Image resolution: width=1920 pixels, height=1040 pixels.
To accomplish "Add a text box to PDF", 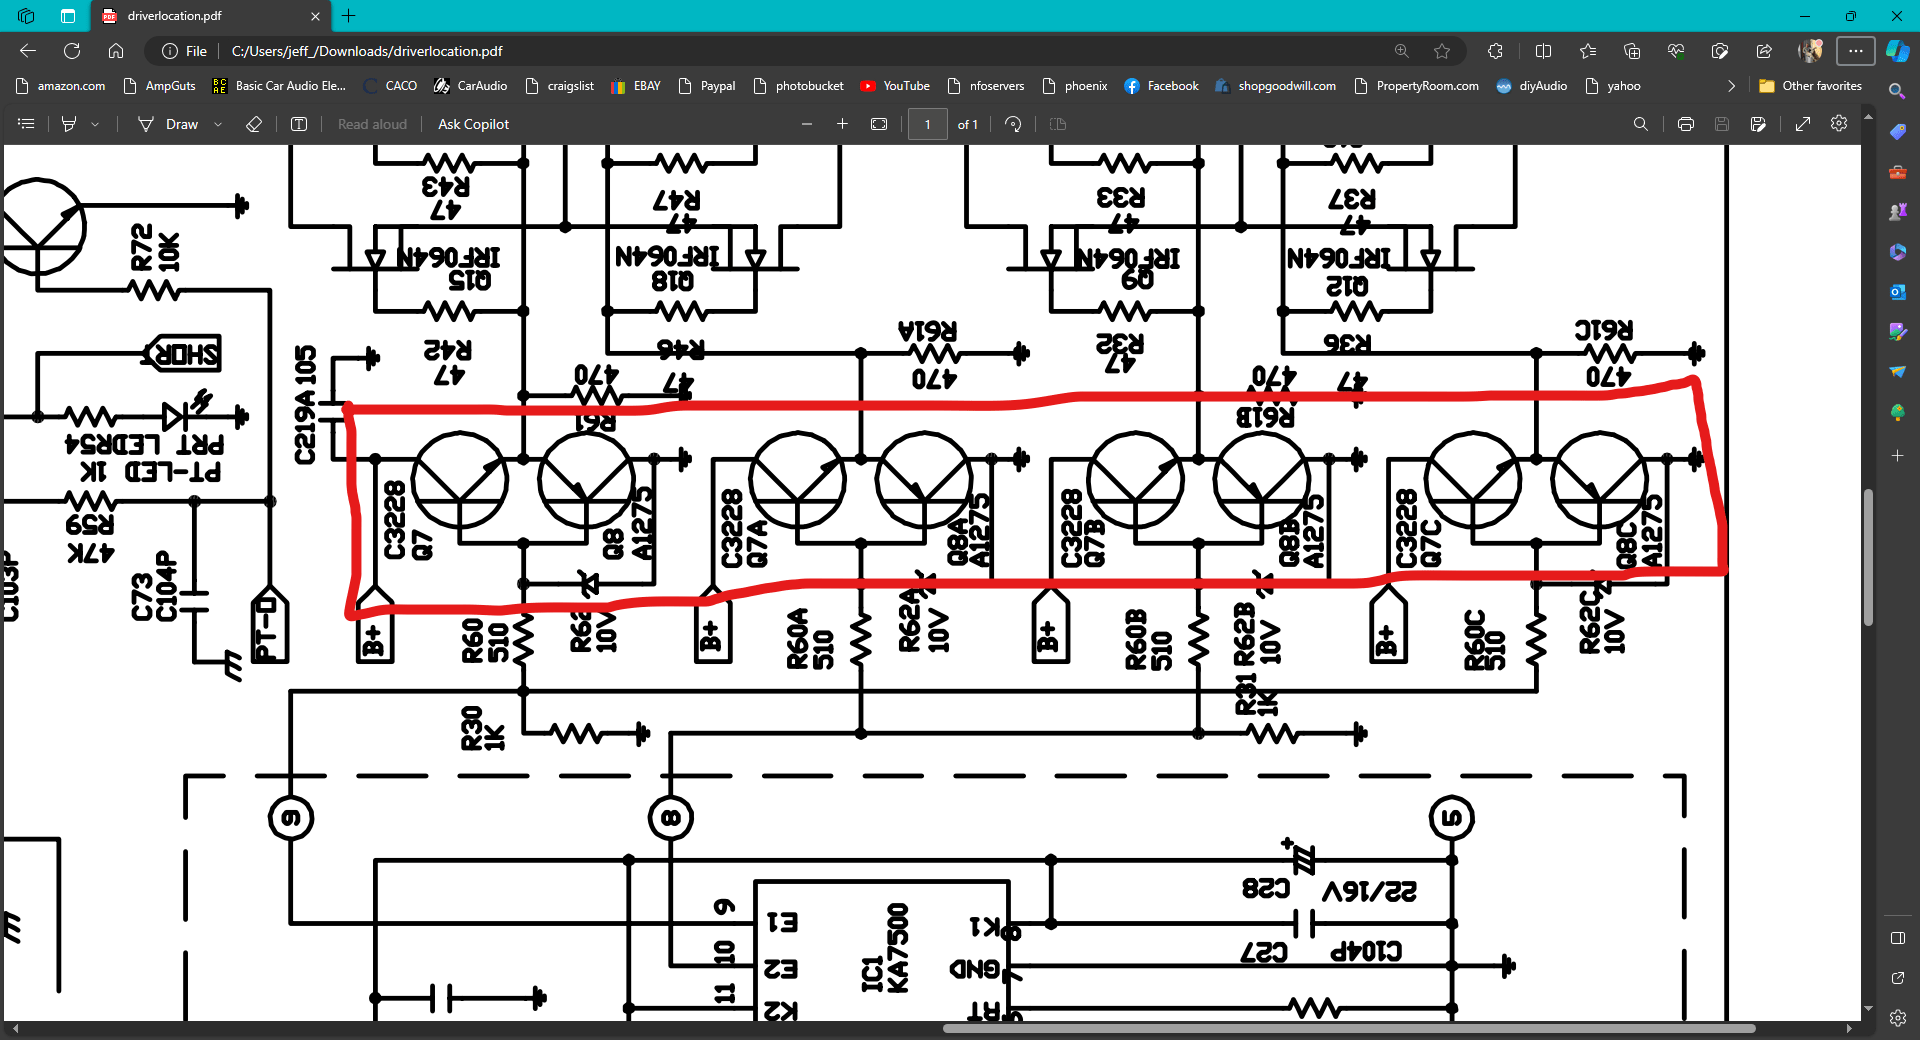I will (x=298, y=124).
